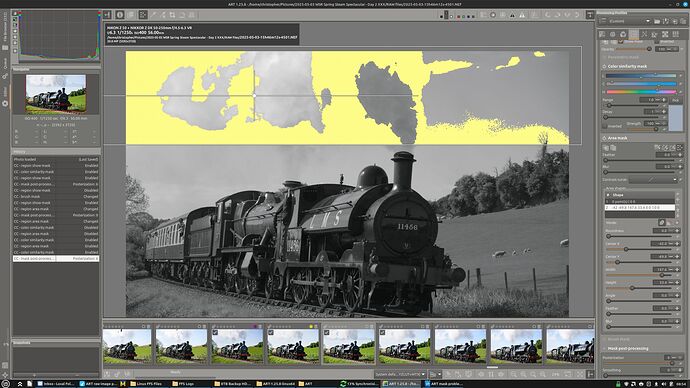The image size is (690, 388).
Task: Click the save image icon bottom left
Action: 107,374
